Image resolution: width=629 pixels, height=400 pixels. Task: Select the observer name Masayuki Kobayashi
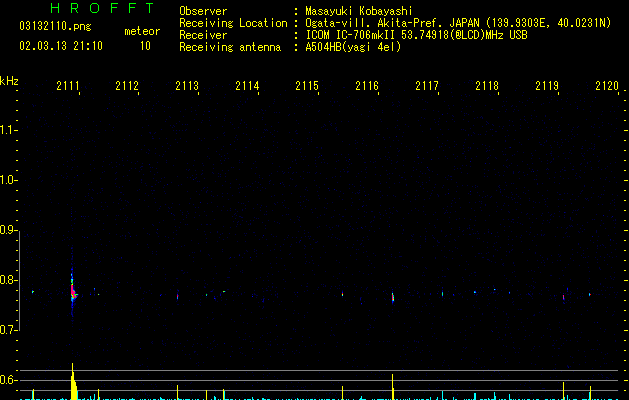(359, 11)
